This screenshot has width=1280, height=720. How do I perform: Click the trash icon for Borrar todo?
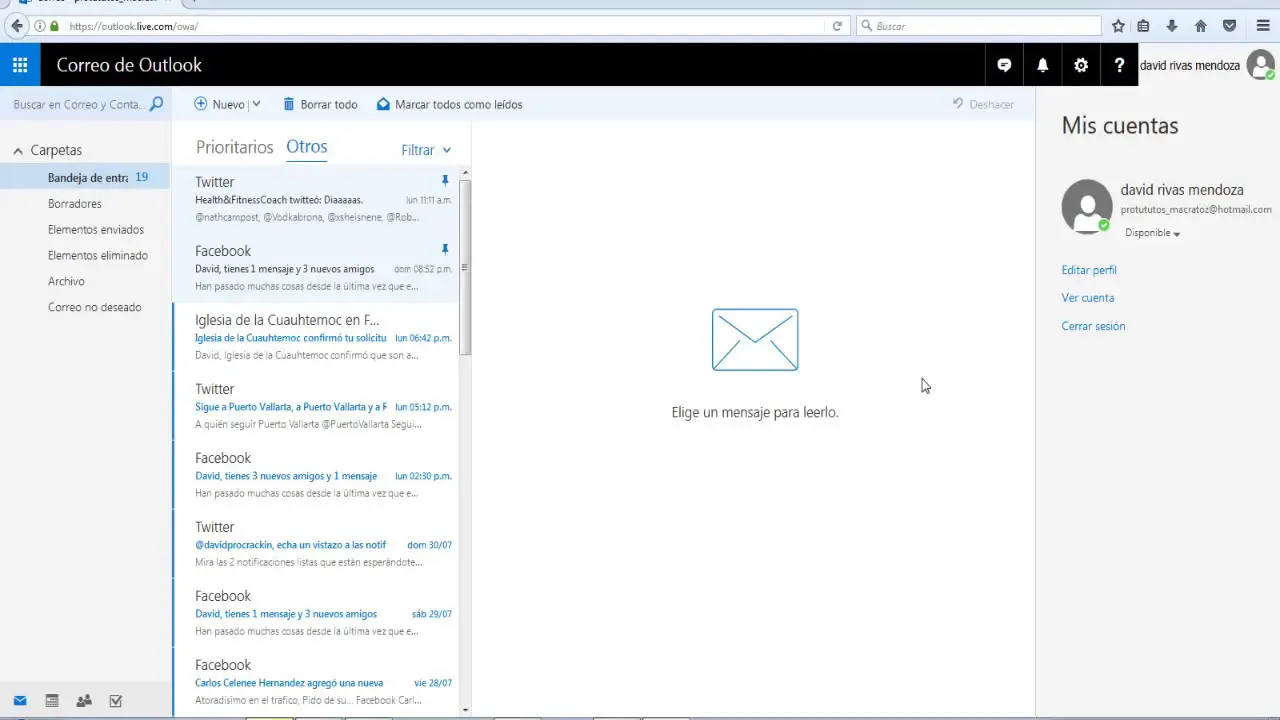(289, 104)
